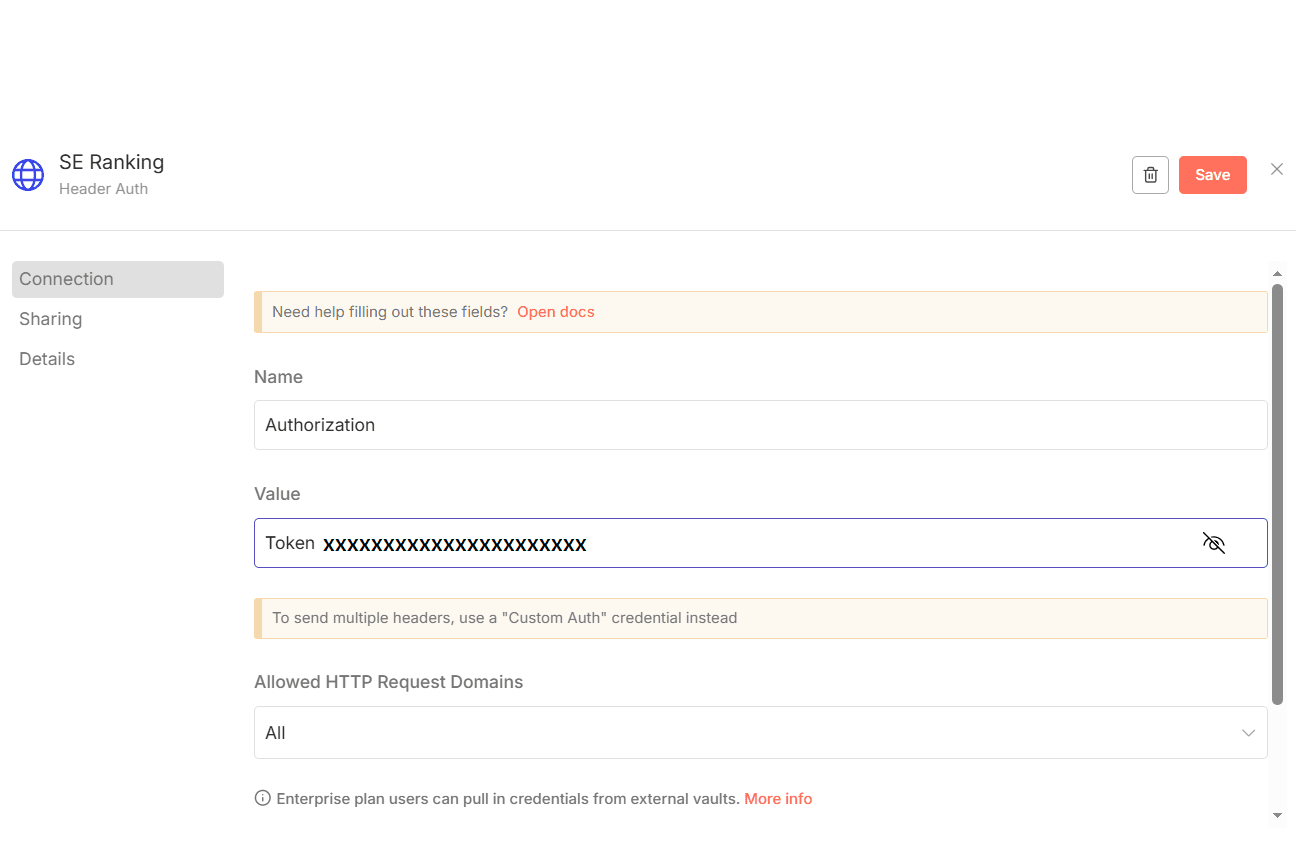The height and width of the screenshot is (844, 1296).
Task: Open the Allowed HTTP Request Domains dropdown
Action: [x=760, y=733]
